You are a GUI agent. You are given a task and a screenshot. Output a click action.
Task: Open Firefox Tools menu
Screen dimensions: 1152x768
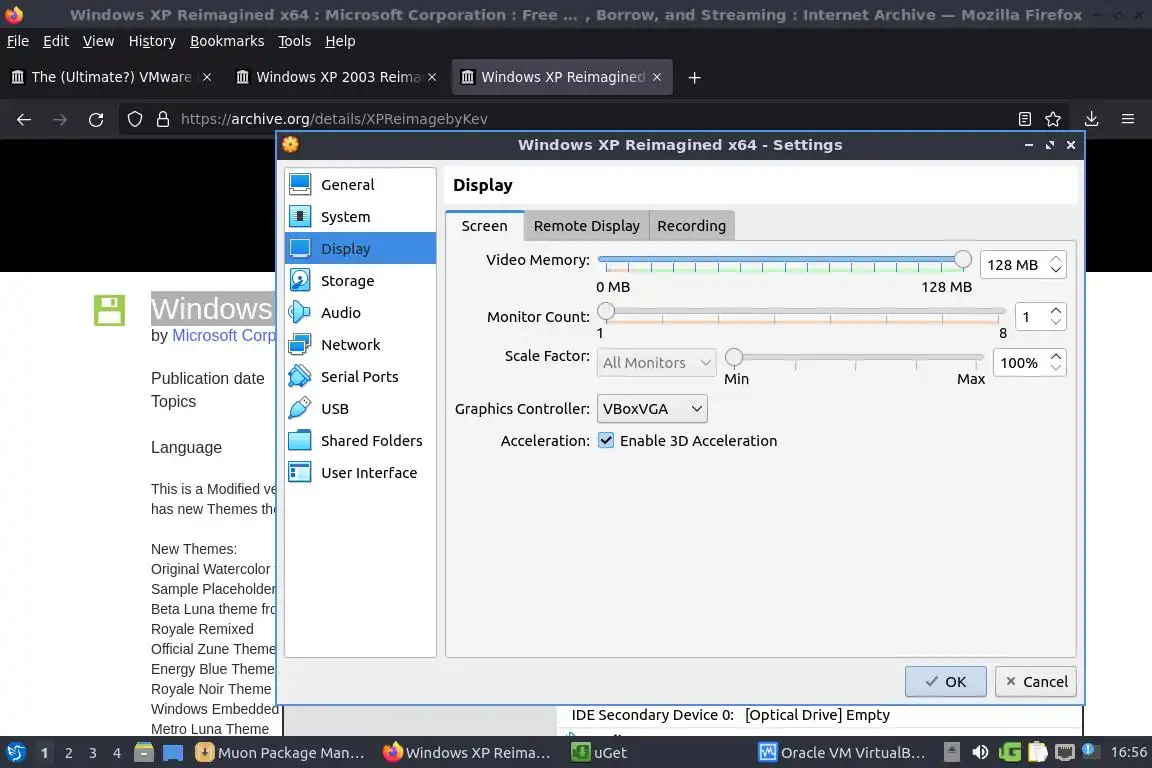(x=295, y=41)
